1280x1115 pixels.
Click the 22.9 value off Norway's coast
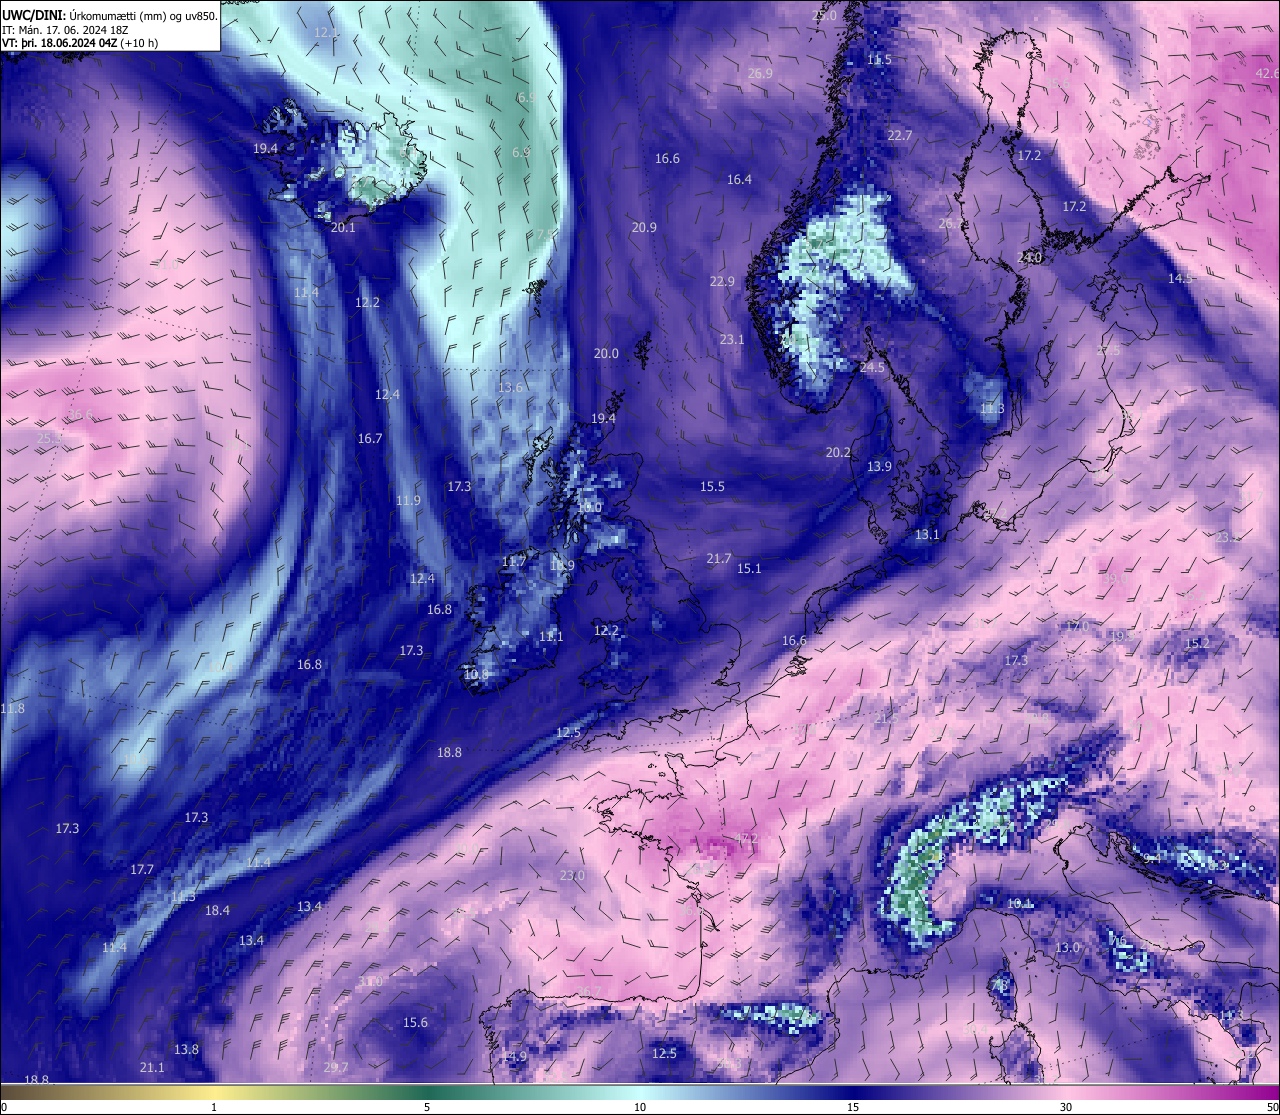722,282
